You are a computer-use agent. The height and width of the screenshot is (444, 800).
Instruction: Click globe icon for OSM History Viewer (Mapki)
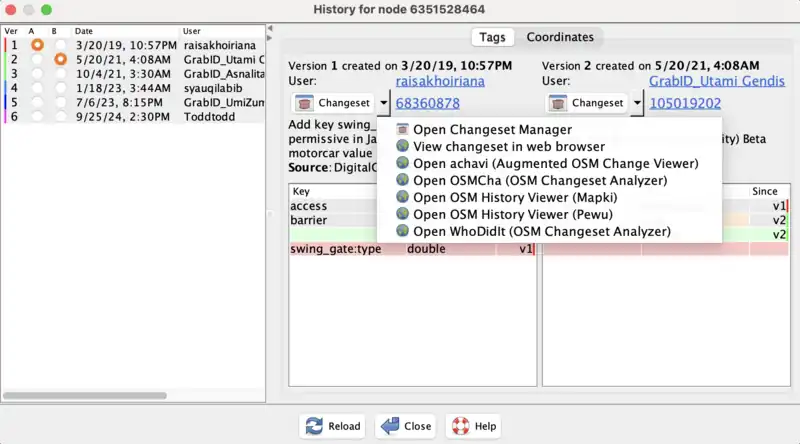403,197
